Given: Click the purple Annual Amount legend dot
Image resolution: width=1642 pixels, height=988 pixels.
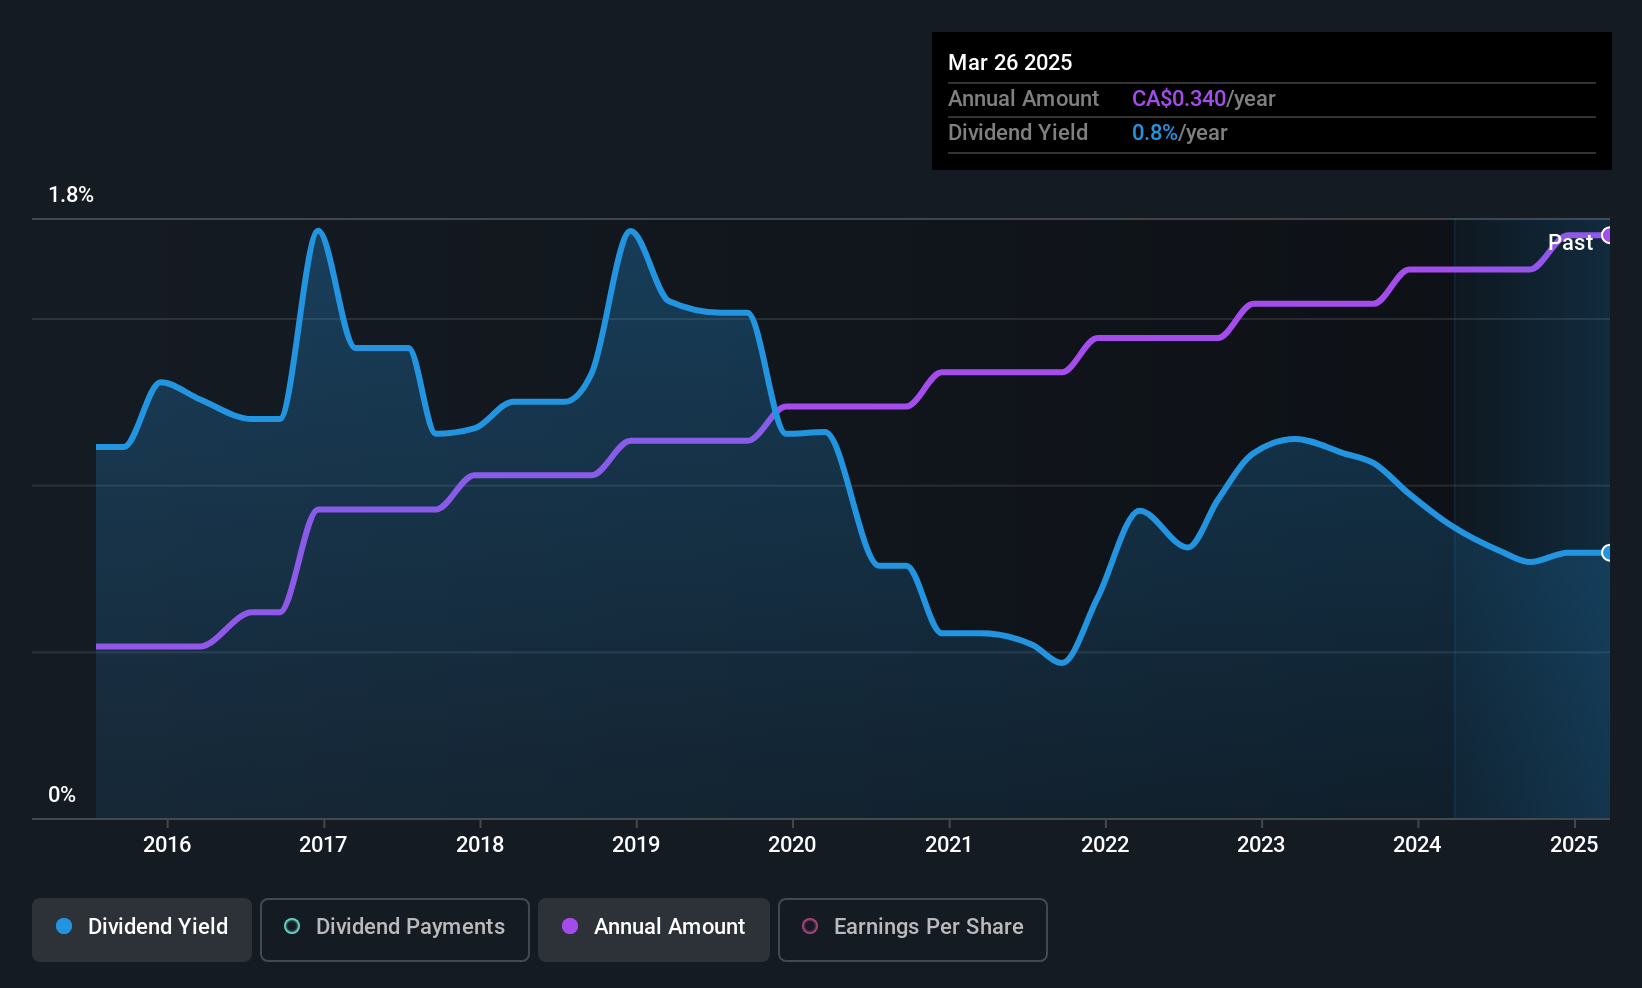Looking at the screenshot, I should click(x=570, y=926).
